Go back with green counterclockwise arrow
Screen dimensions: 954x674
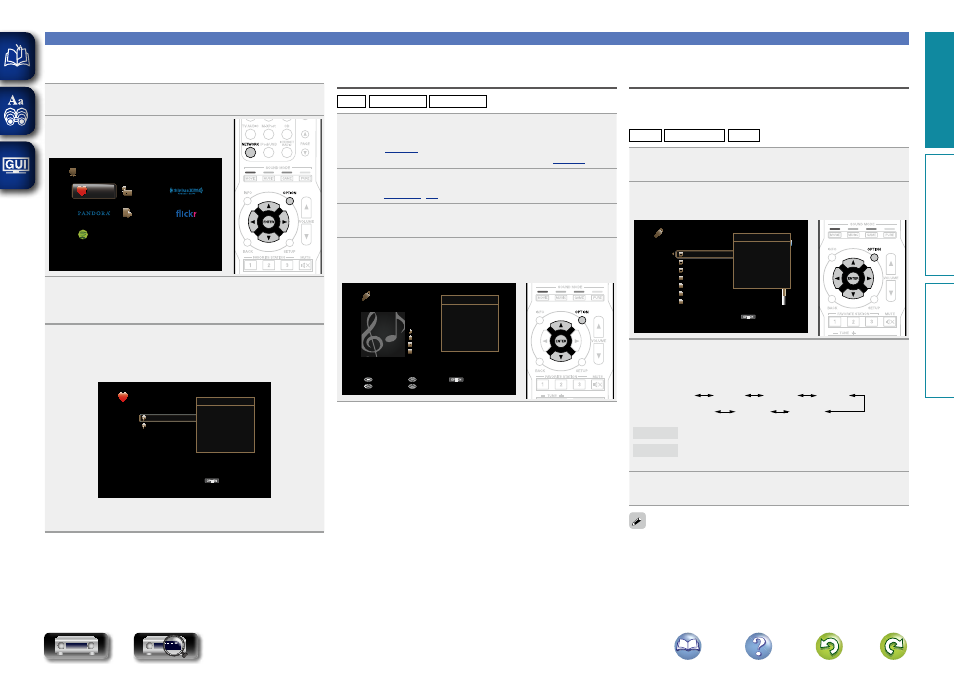tap(829, 646)
